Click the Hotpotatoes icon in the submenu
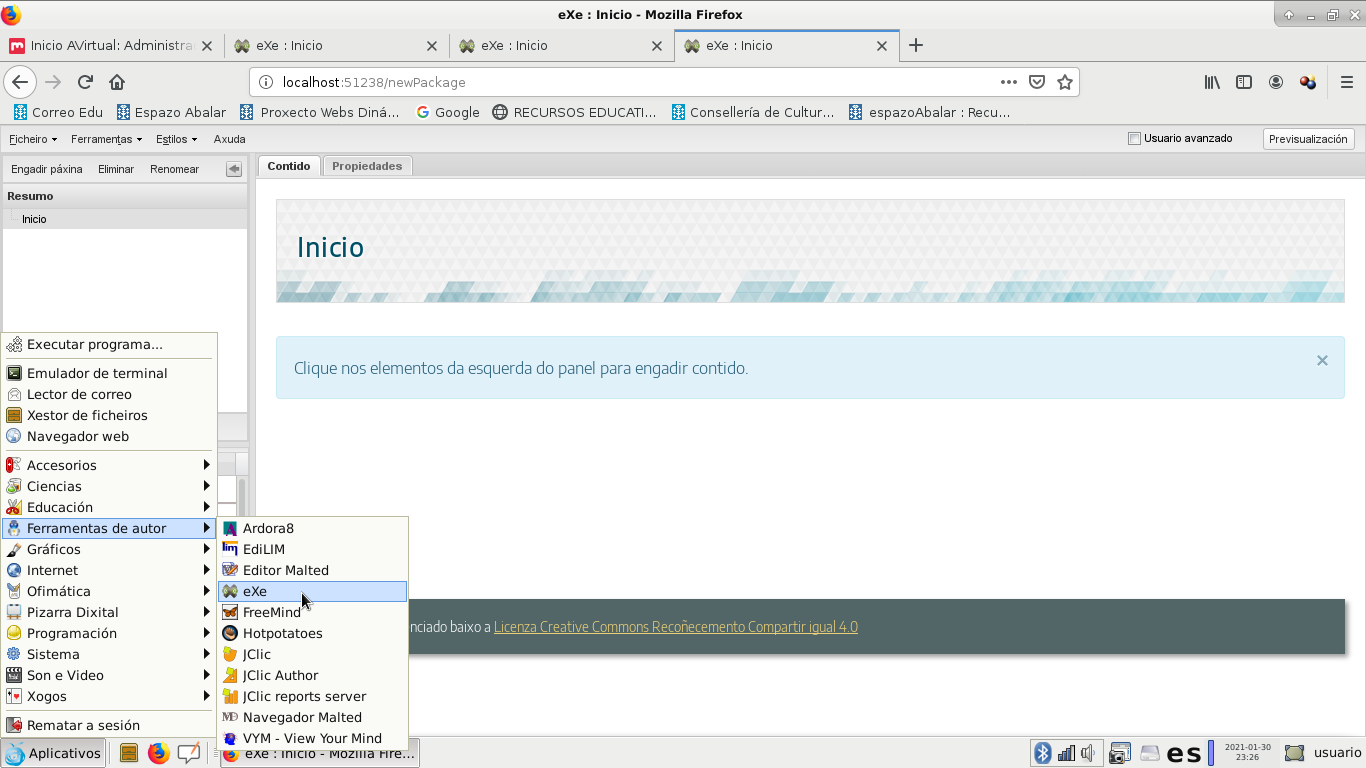 pyautogui.click(x=230, y=633)
